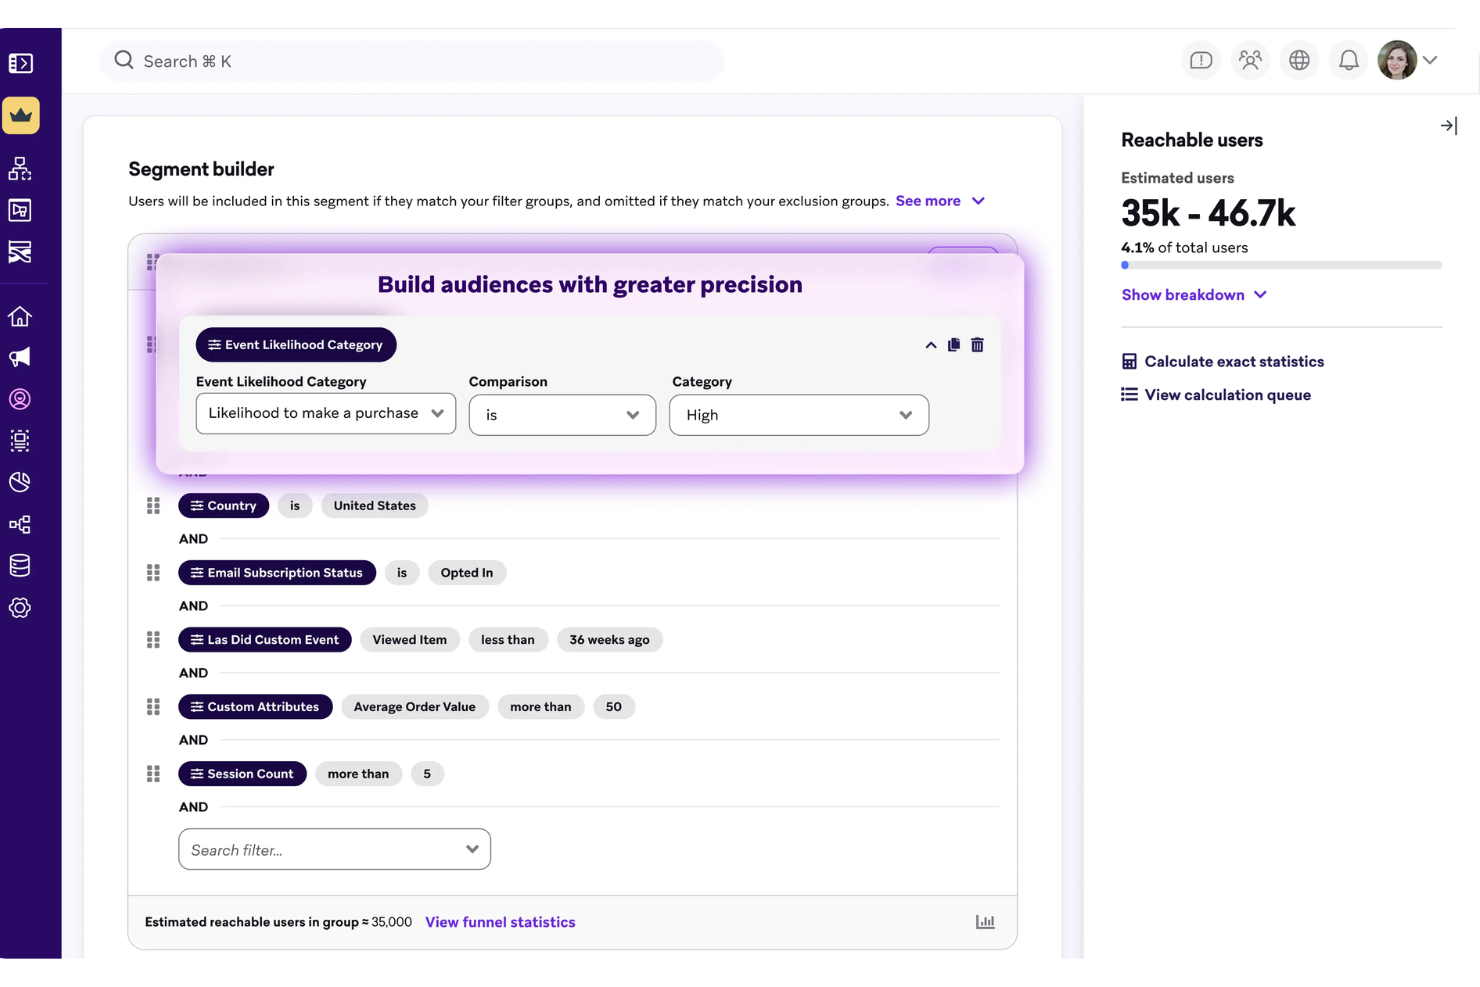Collapse the Event Likelihood Category filter card
The width and height of the screenshot is (1480, 987).
click(x=929, y=344)
